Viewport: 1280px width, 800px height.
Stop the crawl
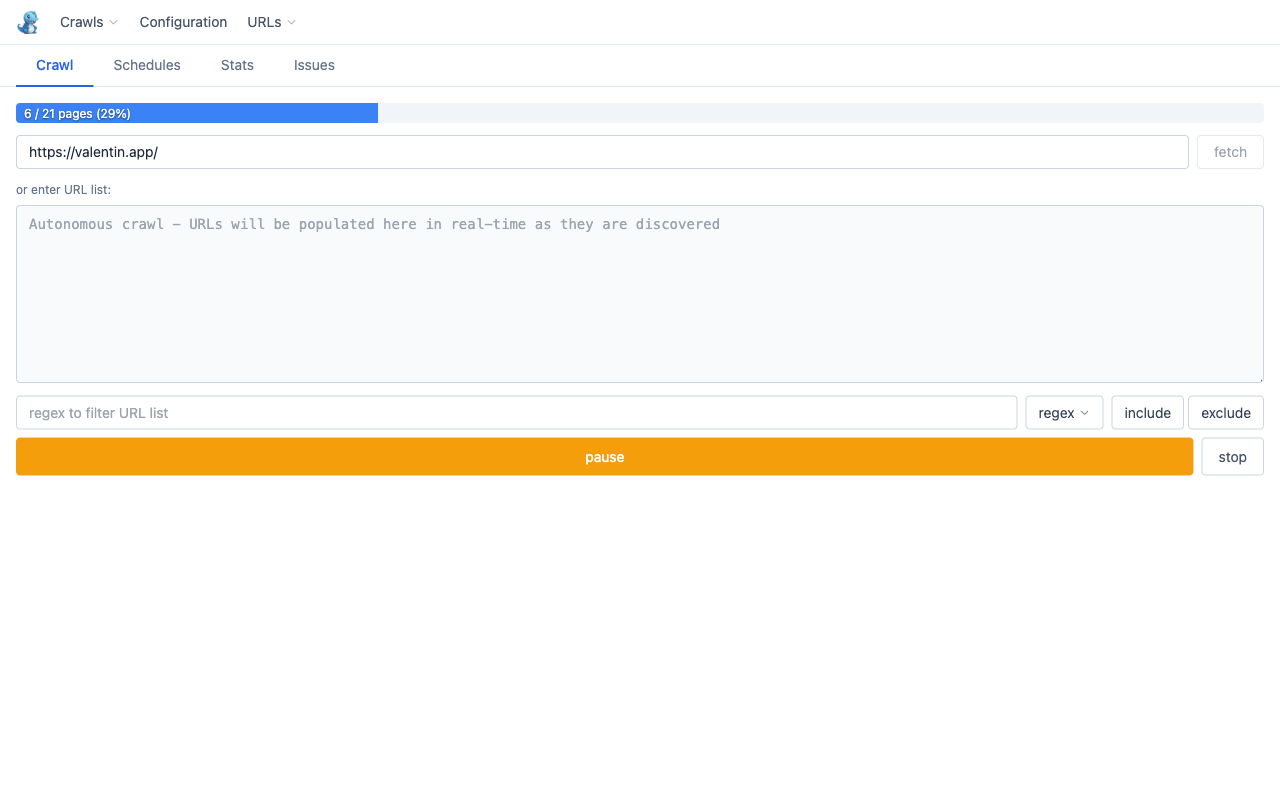pos(1232,457)
